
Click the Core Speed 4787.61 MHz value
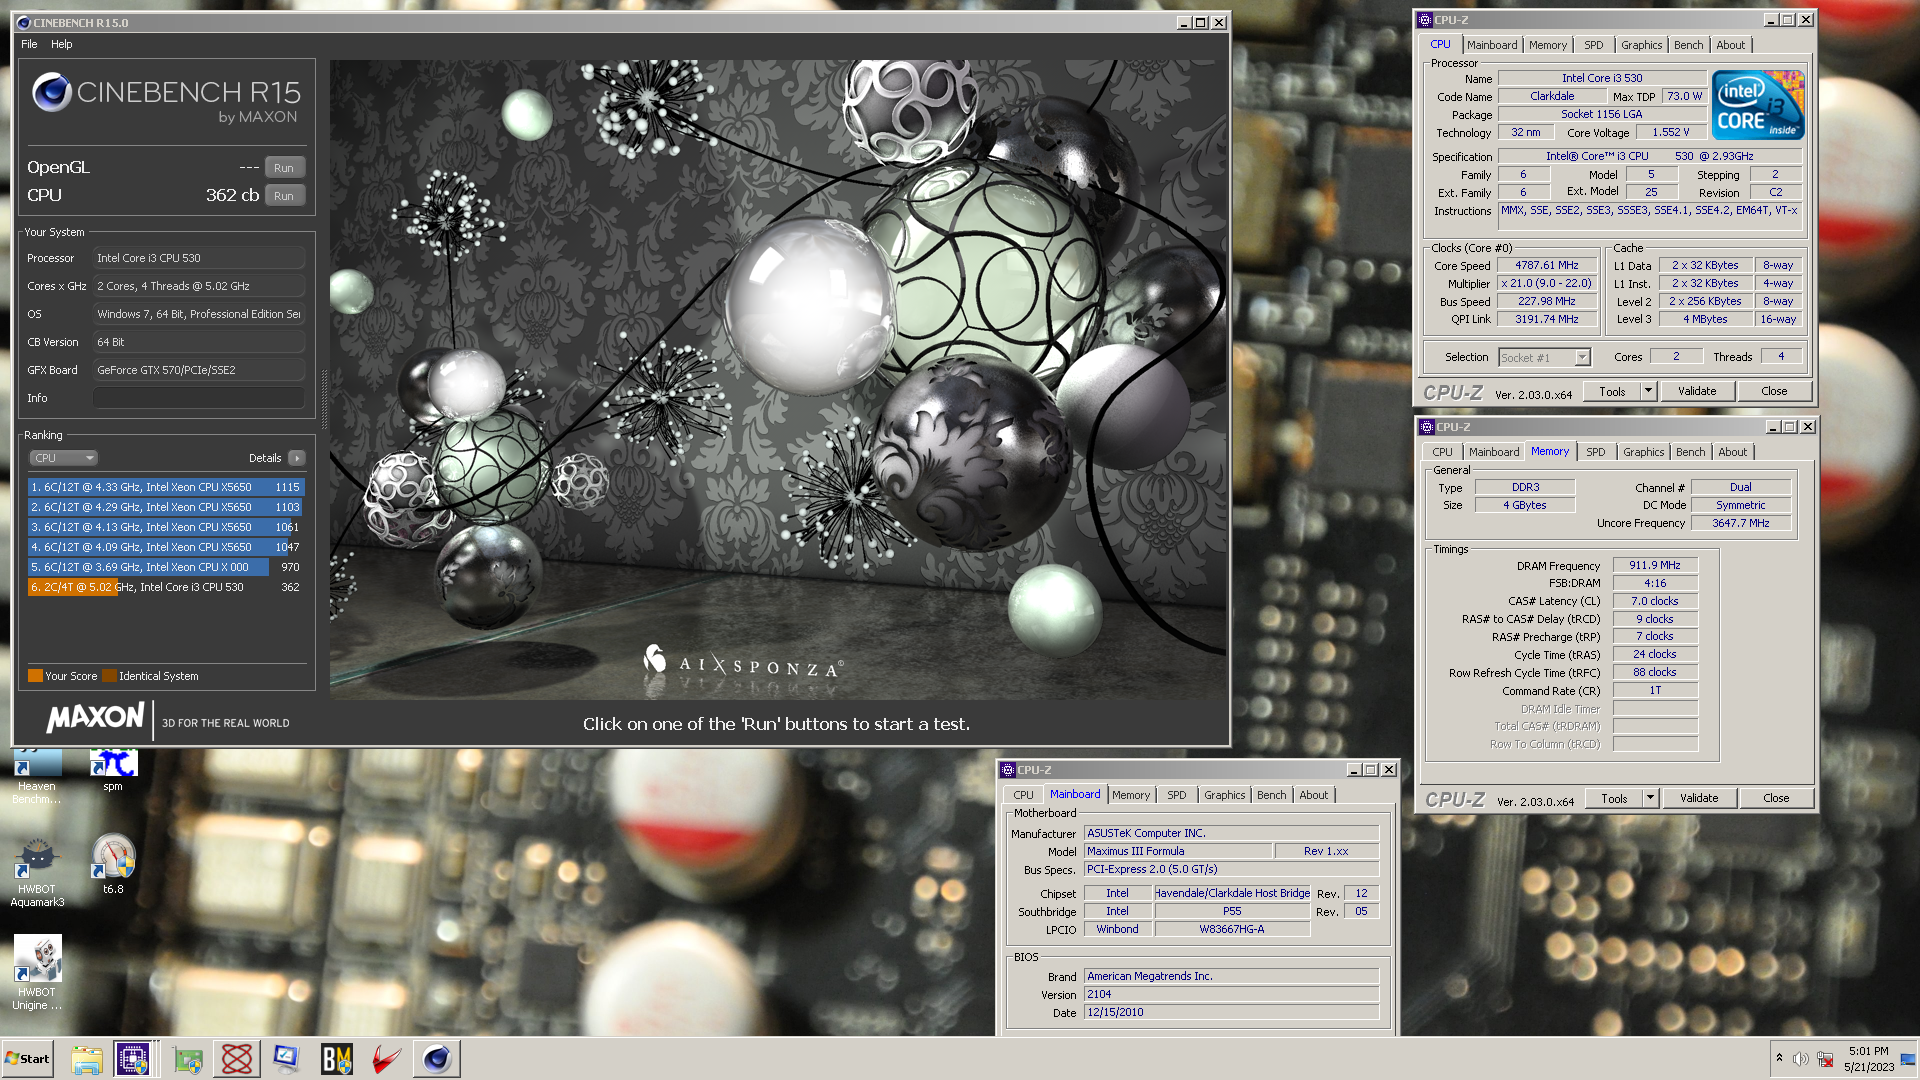click(1546, 266)
